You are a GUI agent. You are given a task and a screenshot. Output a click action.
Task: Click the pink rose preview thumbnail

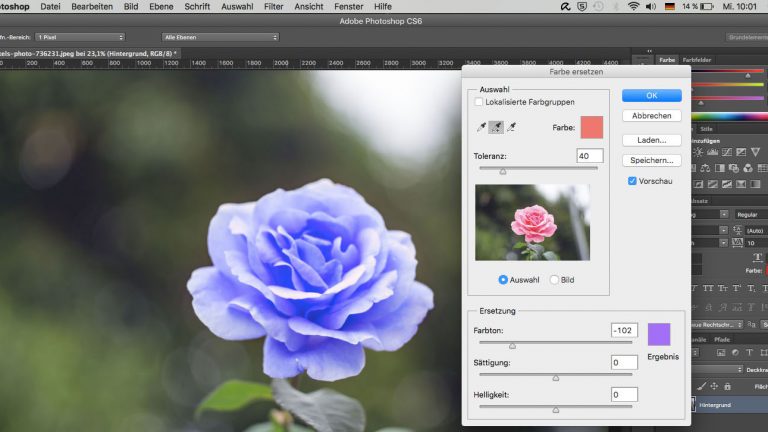point(532,222)
